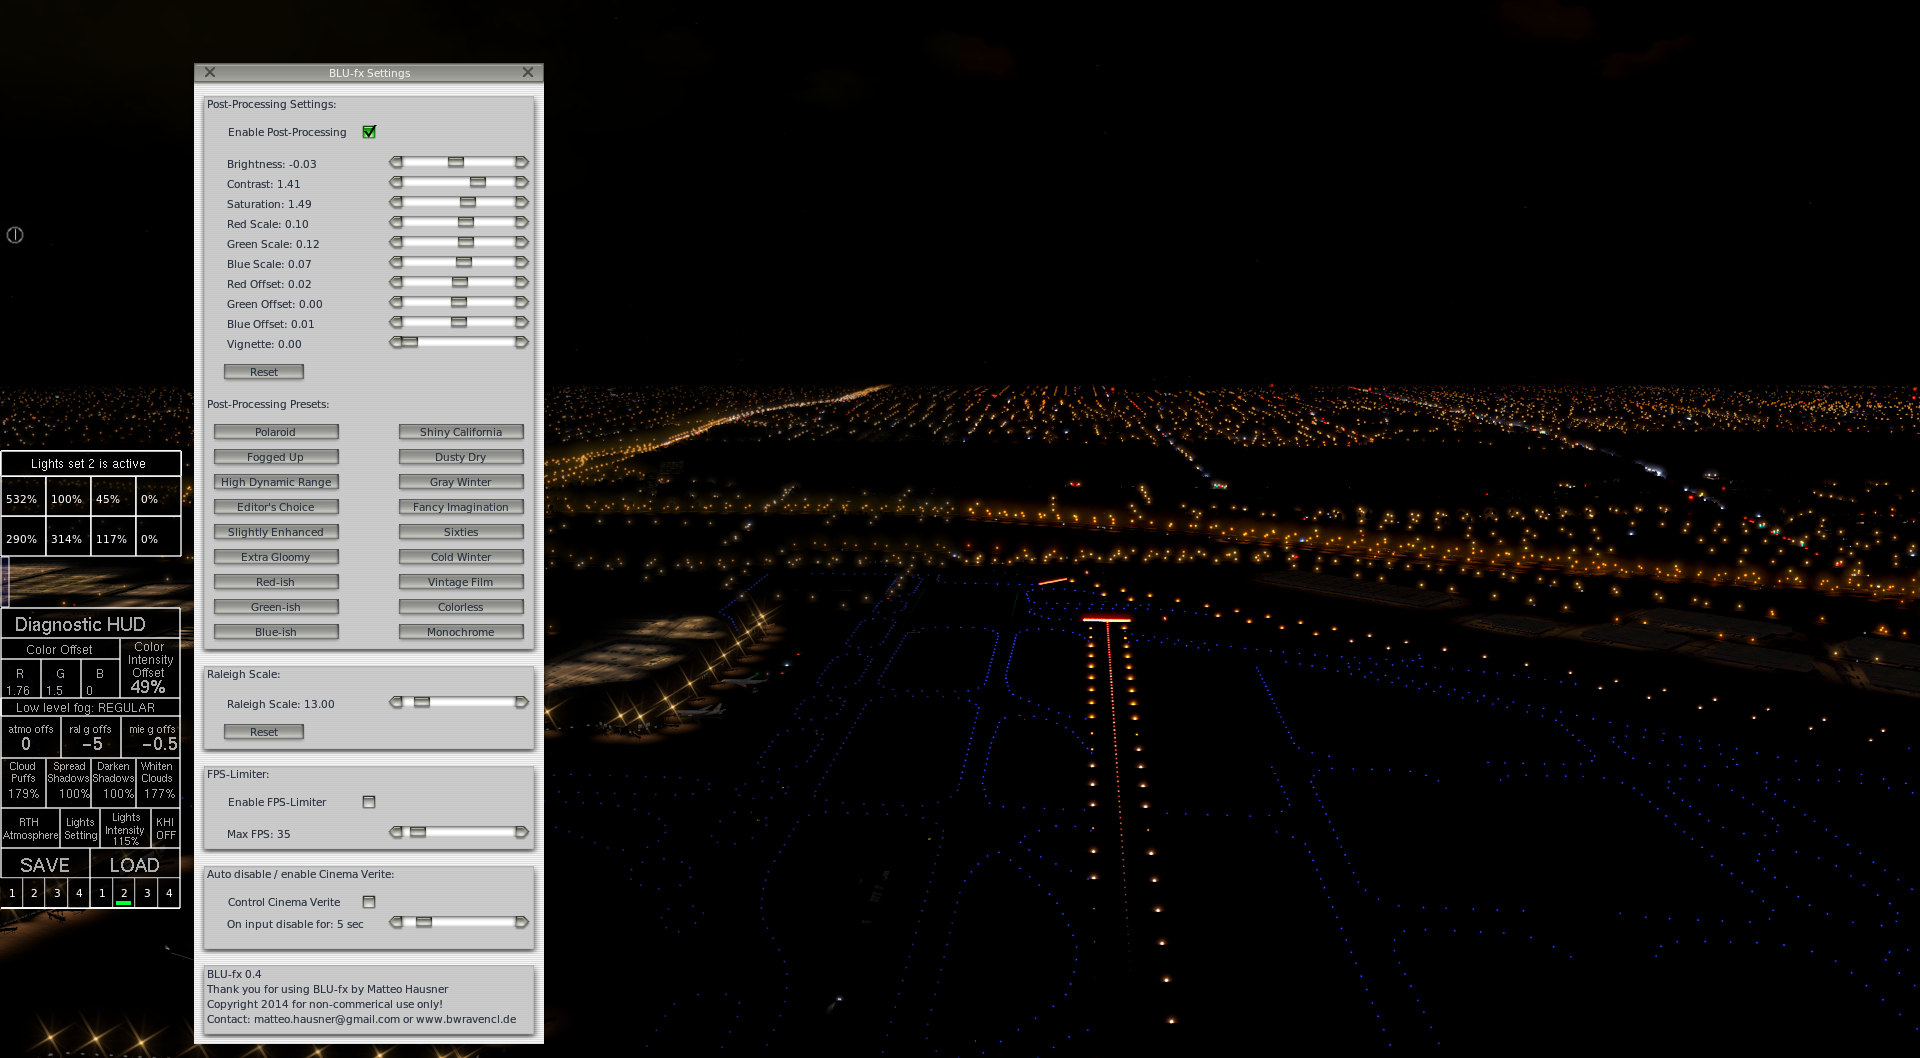Click the Green Scale right arrow
The height and width of the screenshot is (1058, 1920).
[x=521, y=242]
